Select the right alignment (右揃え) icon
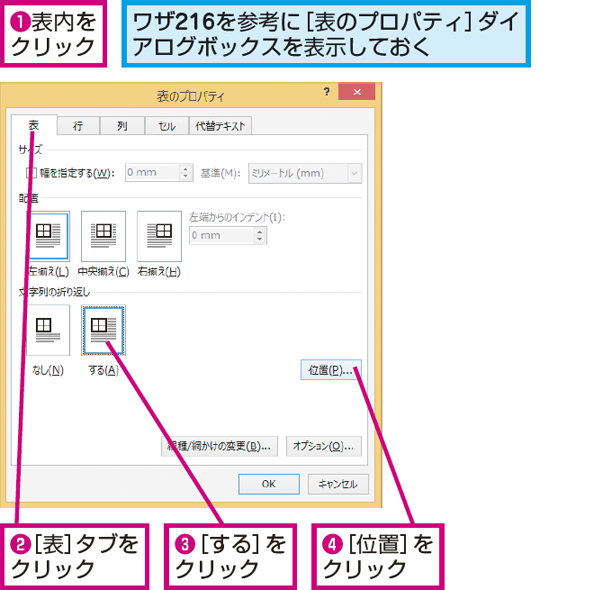The height and width of the screenshot is (590, 600). coord(159,236)
